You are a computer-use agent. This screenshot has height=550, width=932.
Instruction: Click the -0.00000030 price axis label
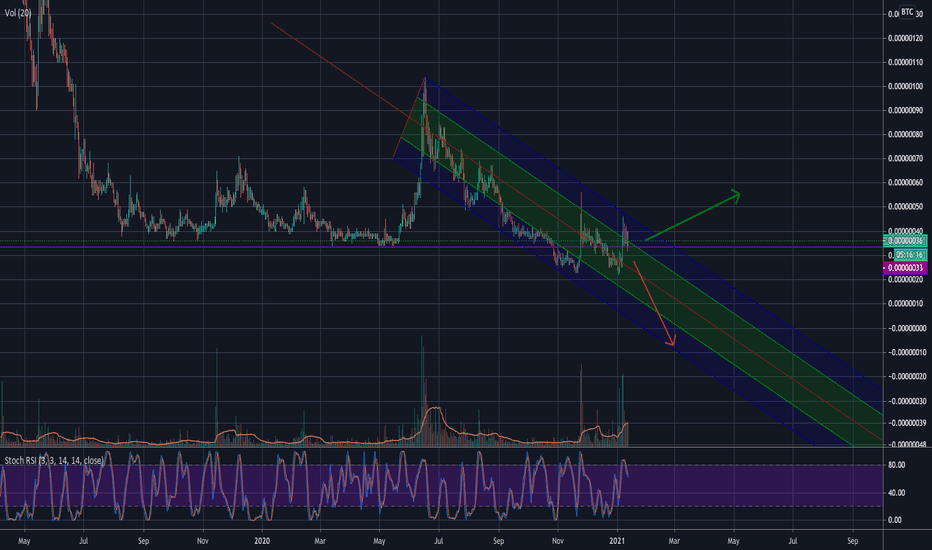click(906, 401)
